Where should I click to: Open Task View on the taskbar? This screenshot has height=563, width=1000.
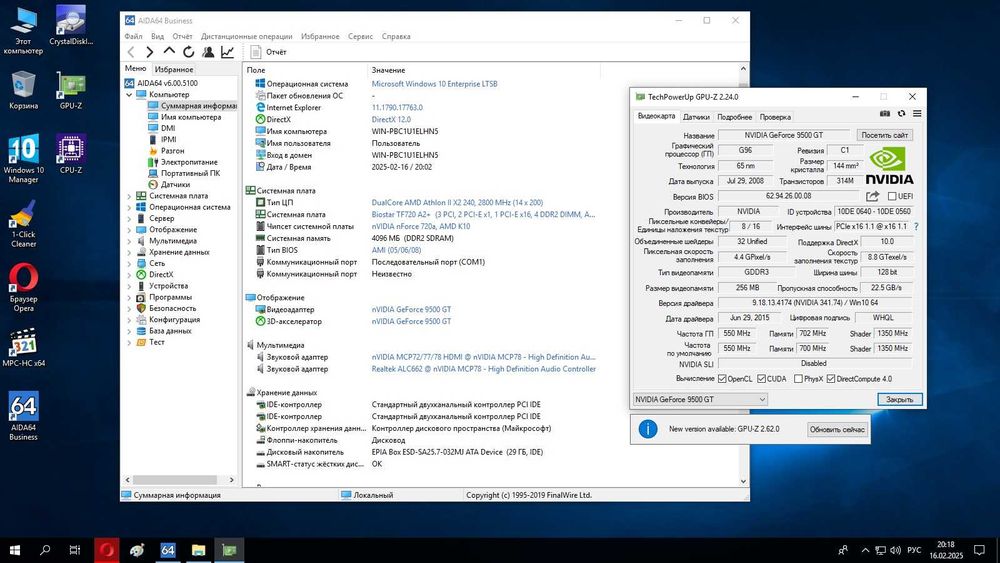click(75, 550)
